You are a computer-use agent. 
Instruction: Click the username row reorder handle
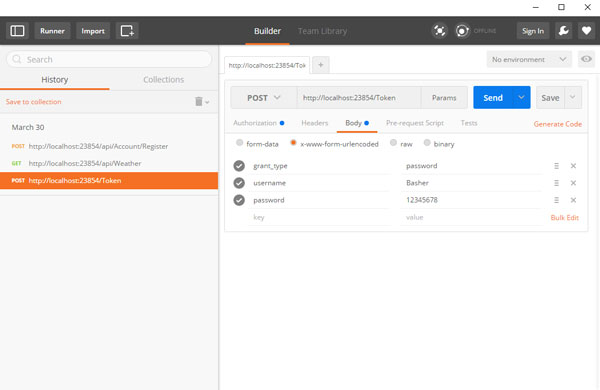click(x=556, y=183)
